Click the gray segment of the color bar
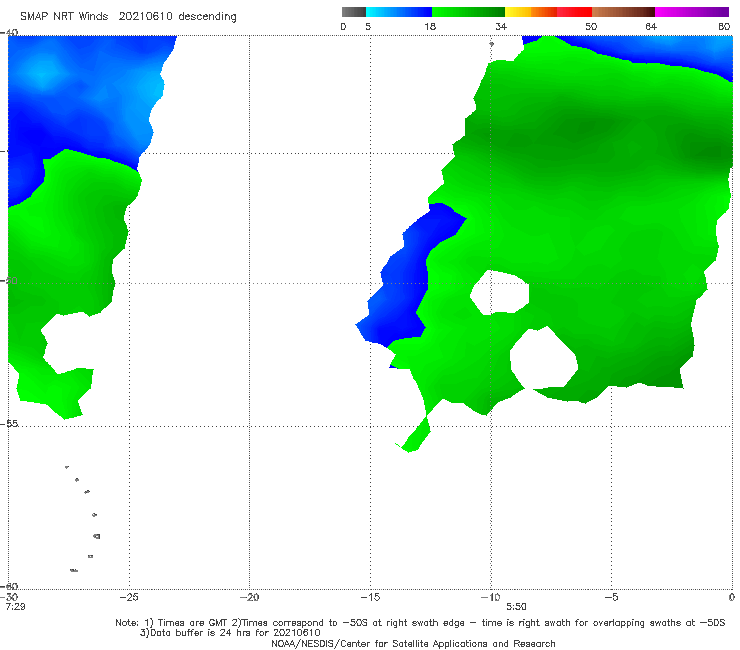 point(354,12)
